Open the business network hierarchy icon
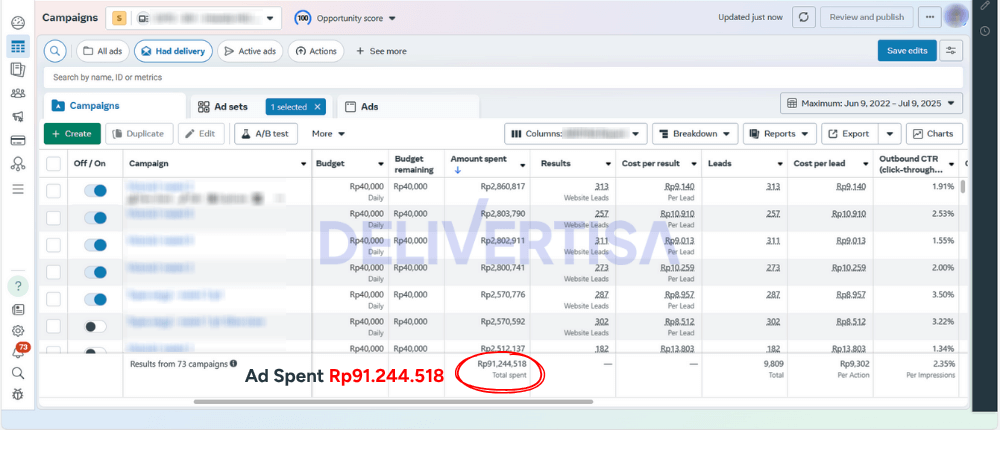 (18, 164)
